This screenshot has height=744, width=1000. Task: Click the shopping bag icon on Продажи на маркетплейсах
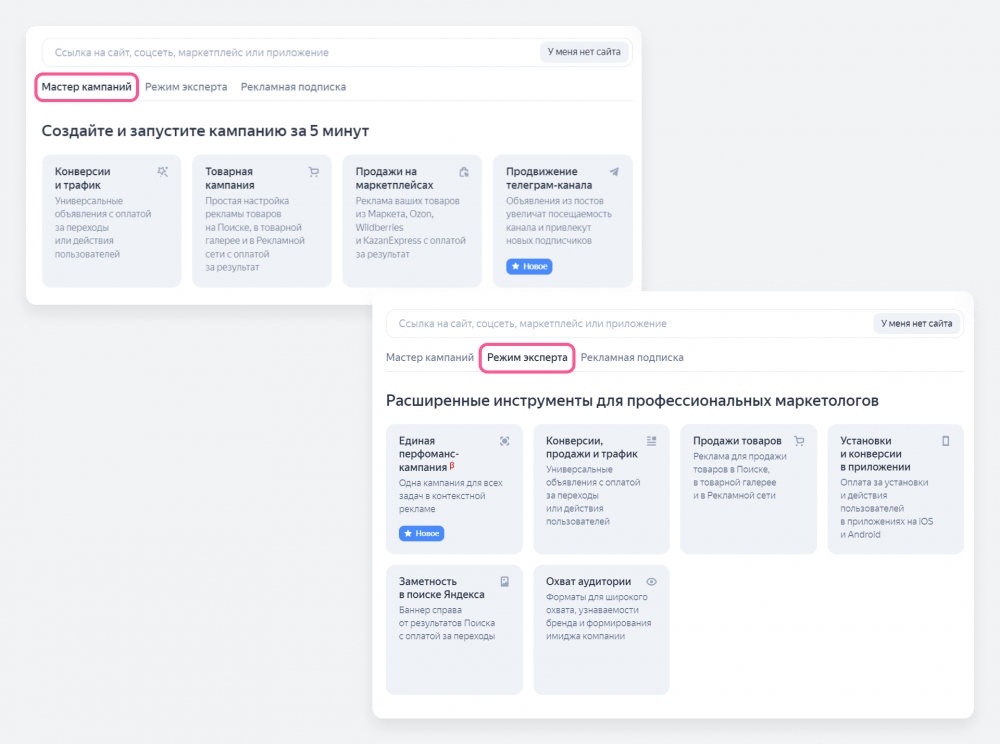click(464, 172)
